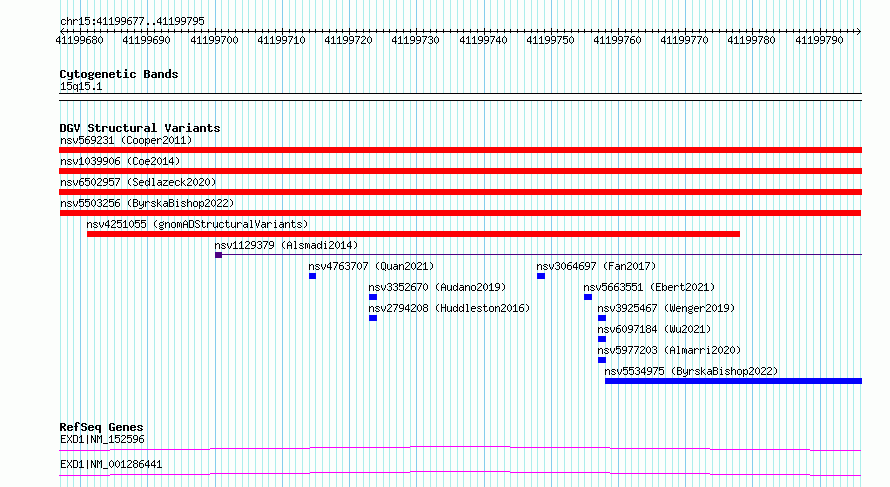Viewport: 890px width, 487px height.
Task: Click the Cytogenetic Bands track heading
Action: tap(119, 74)
